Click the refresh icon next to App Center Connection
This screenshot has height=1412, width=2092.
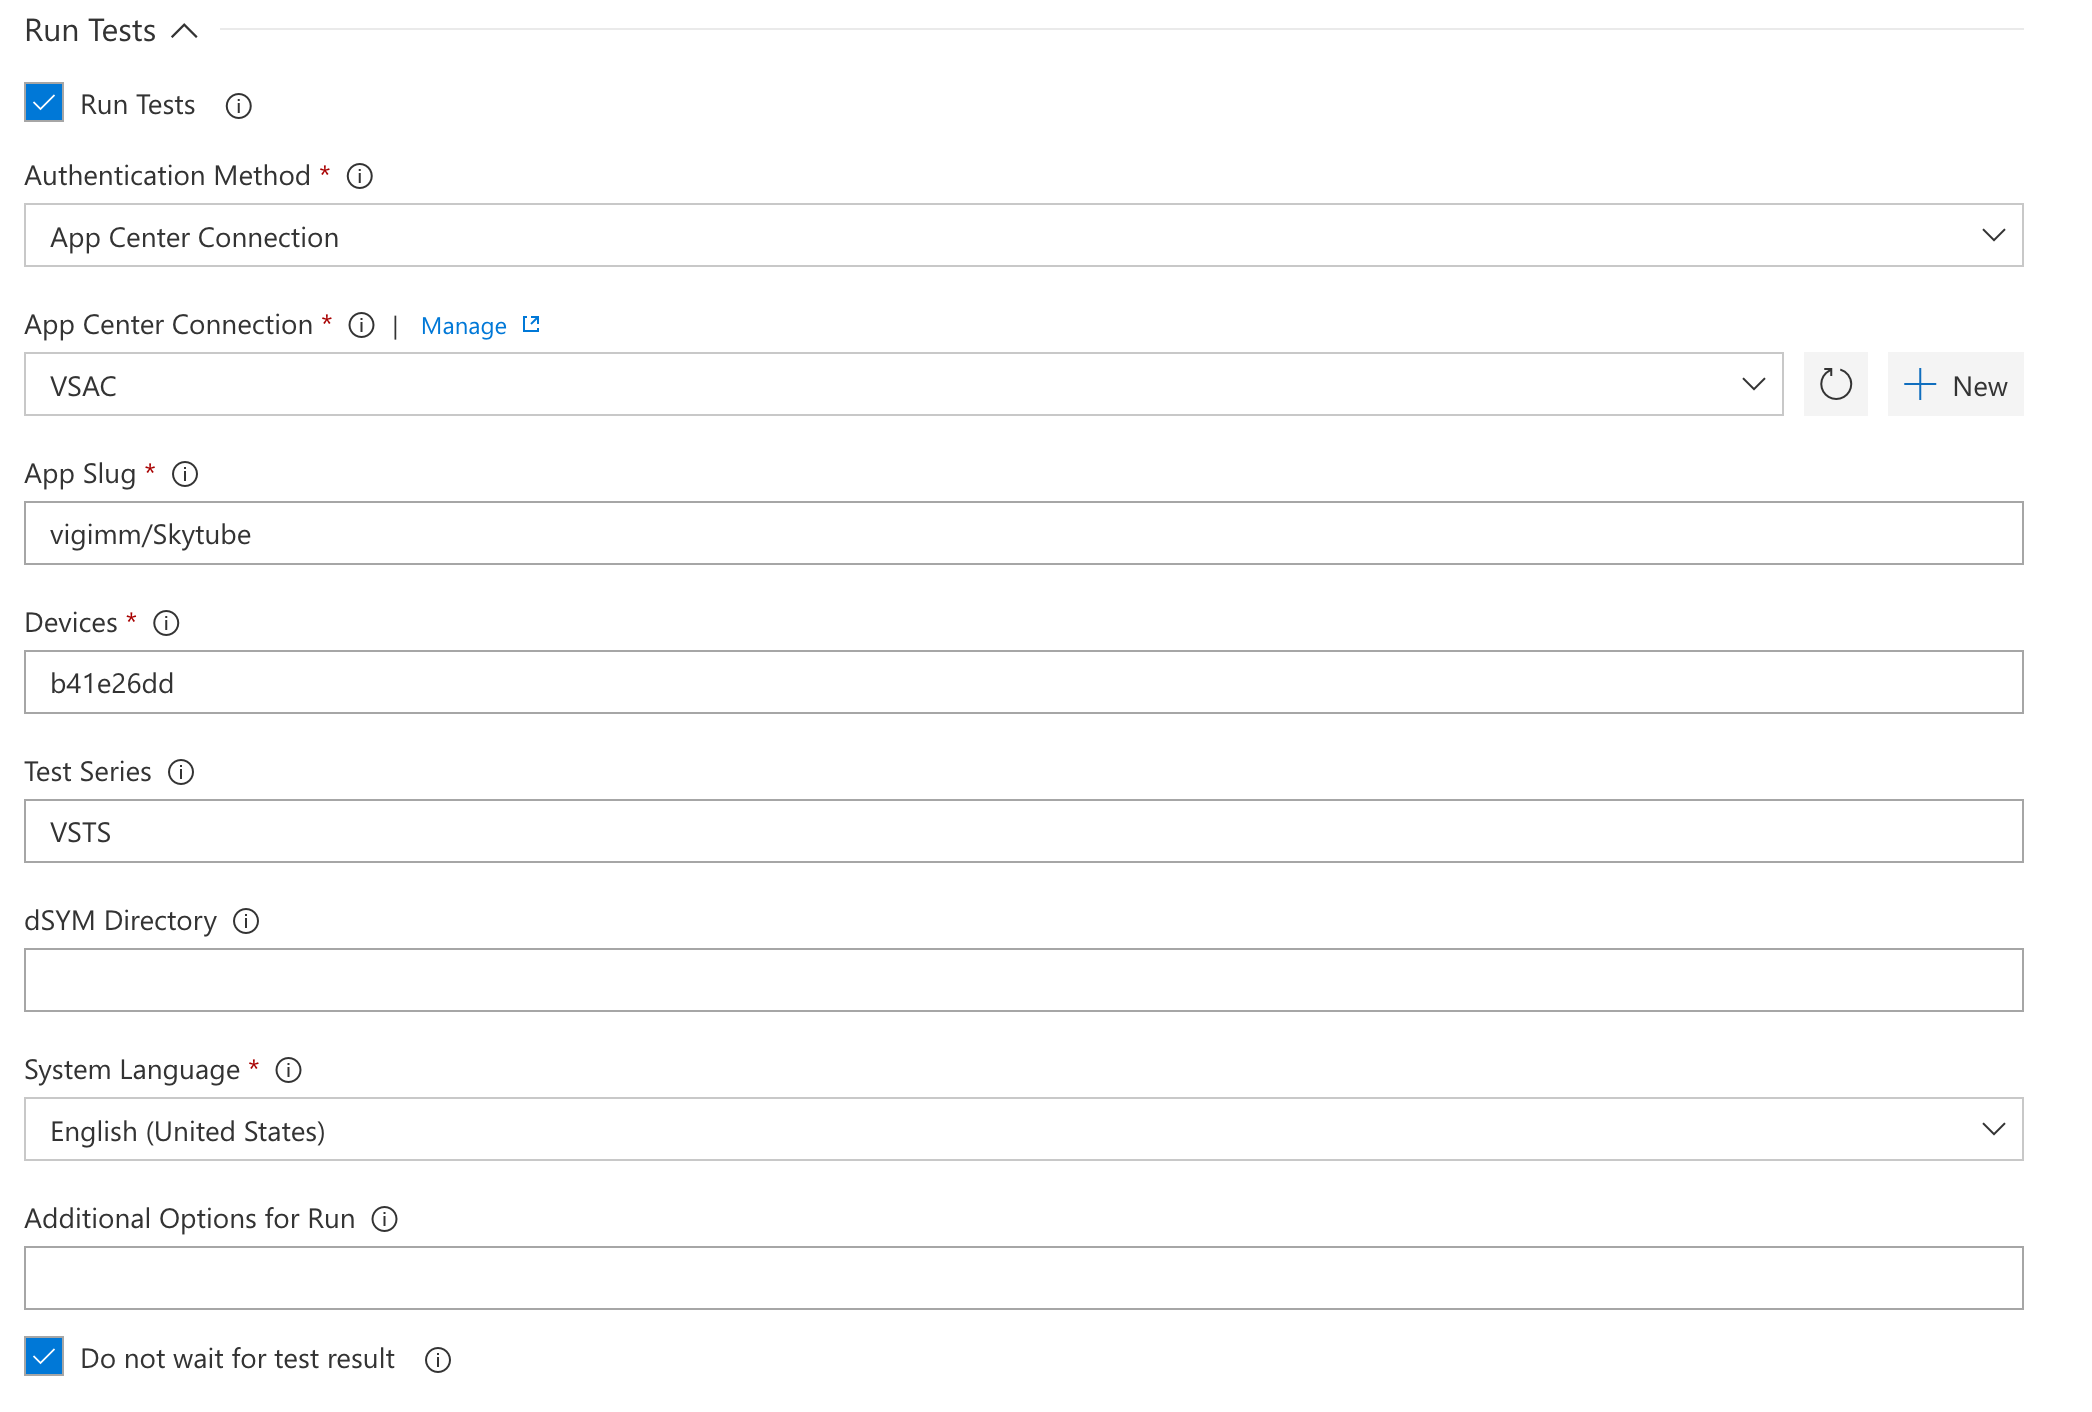point(1834,385)
